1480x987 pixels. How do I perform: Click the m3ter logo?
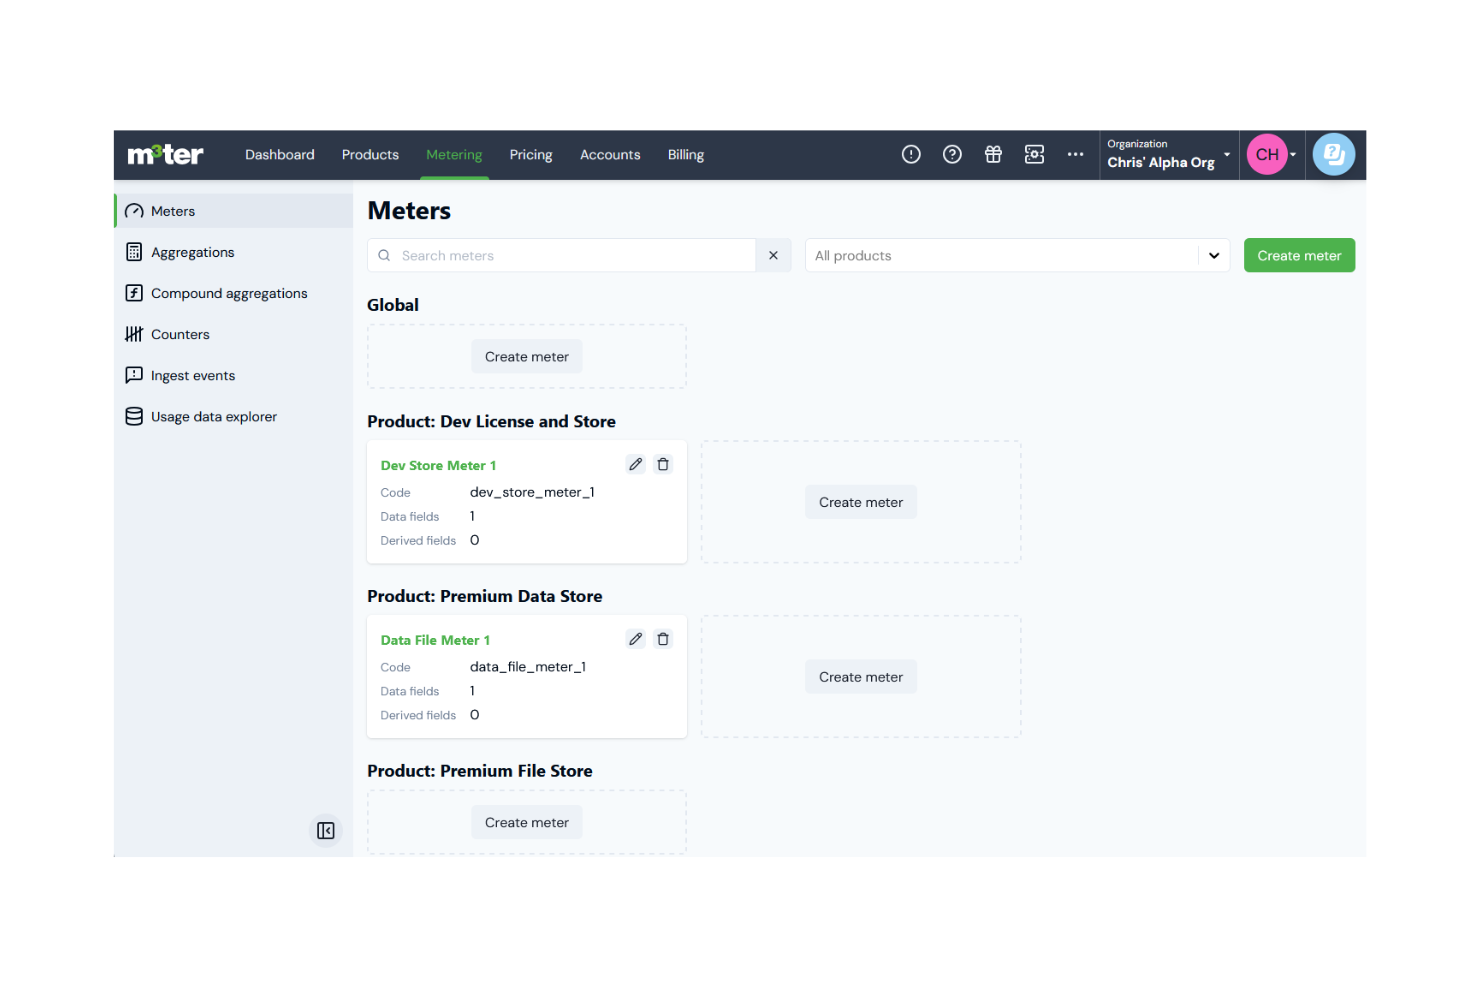(x=165, y=155)
